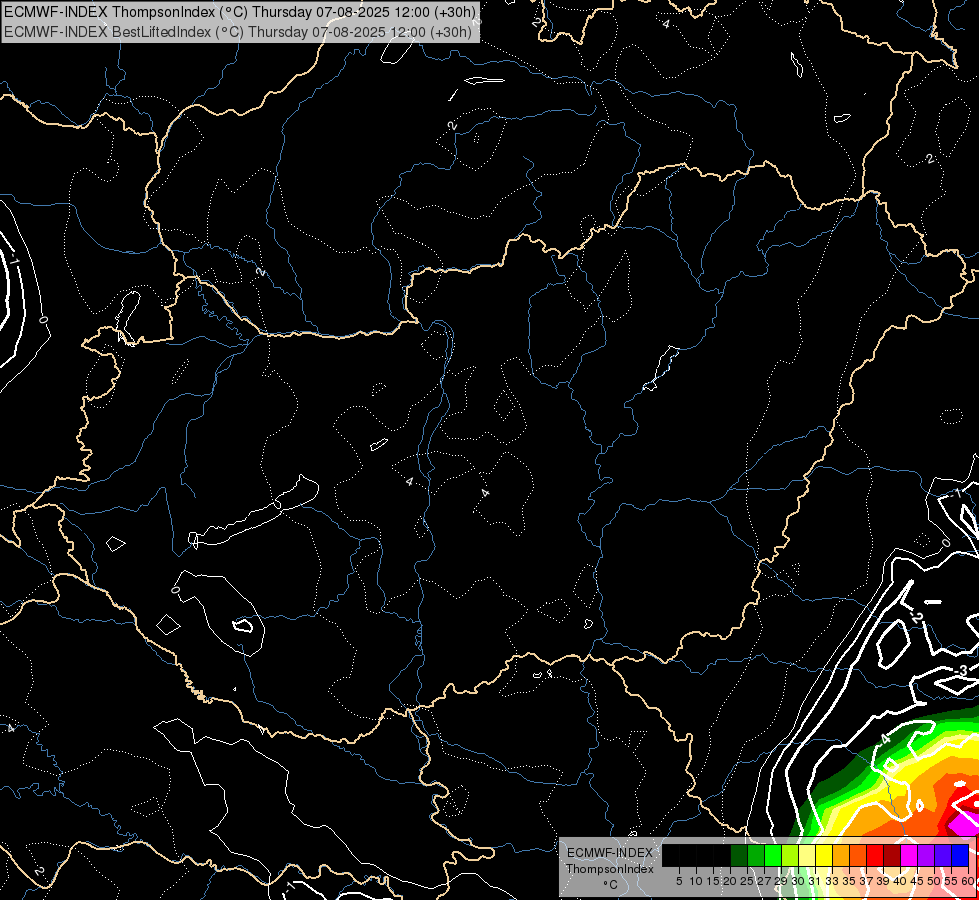979x900 pixels.
Task: Pick the bright green 27–29 legend swatch
Action: 773,856
